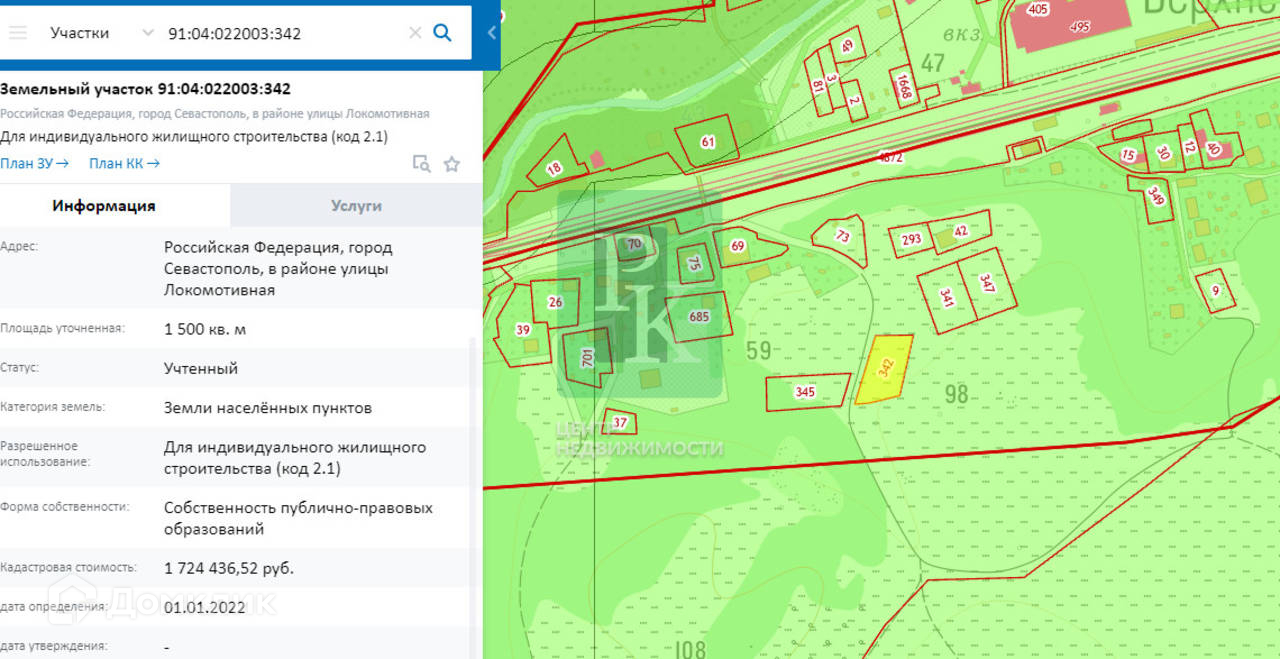Viewport: 1280px width, 659px height.
Task: Collapse the side panel with the chevron
Action: [491, 33]
